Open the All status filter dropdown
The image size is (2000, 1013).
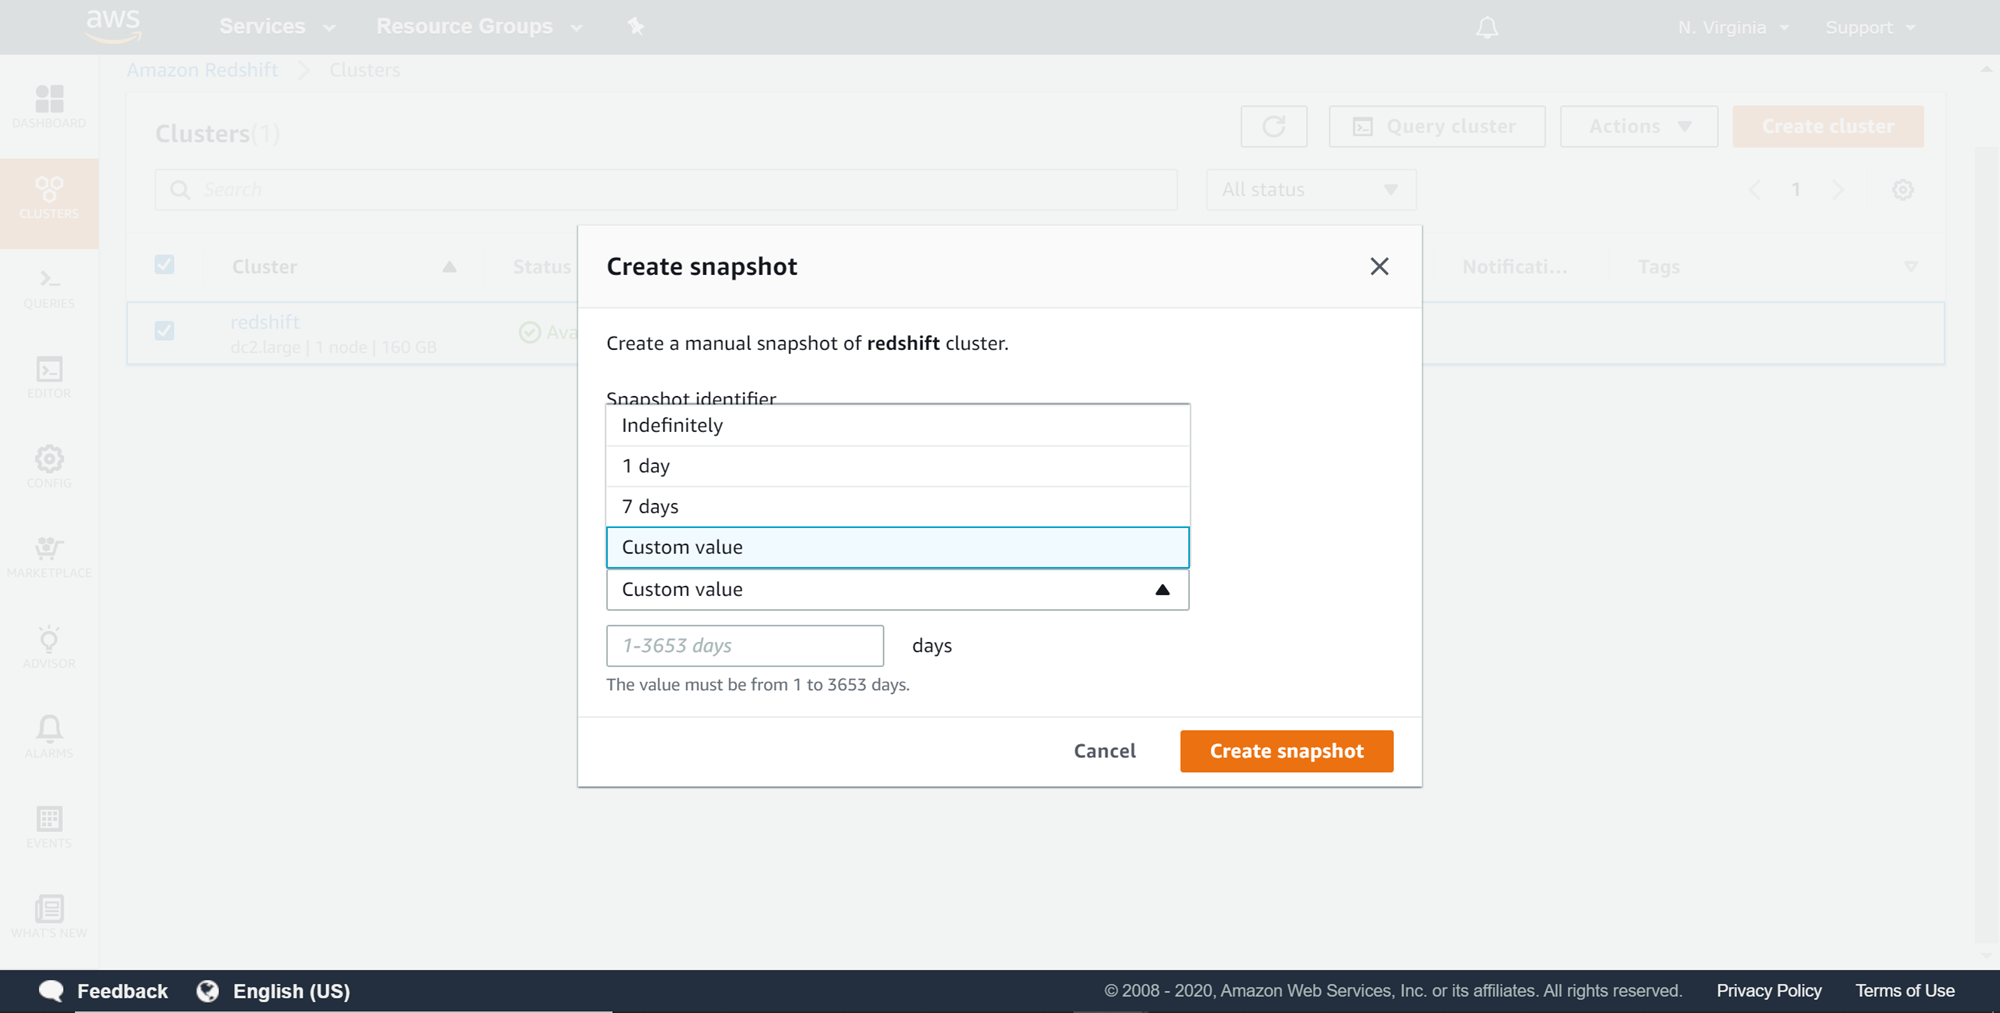[1310, 189]
